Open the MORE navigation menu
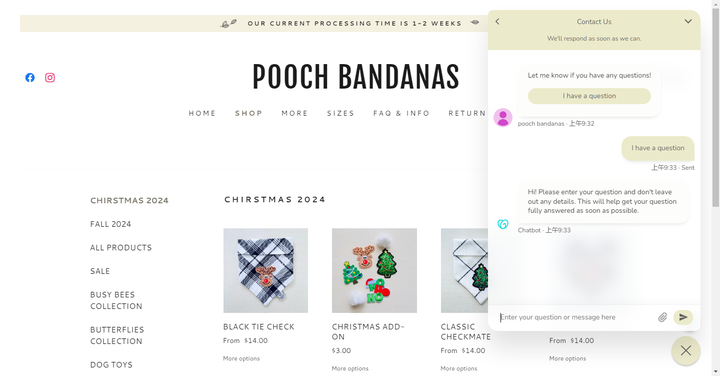 [295, 113]
